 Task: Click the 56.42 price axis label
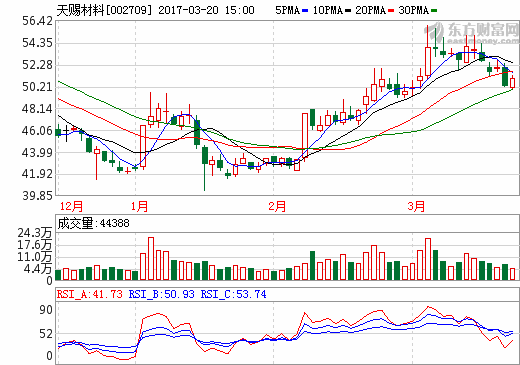(37, 21)
